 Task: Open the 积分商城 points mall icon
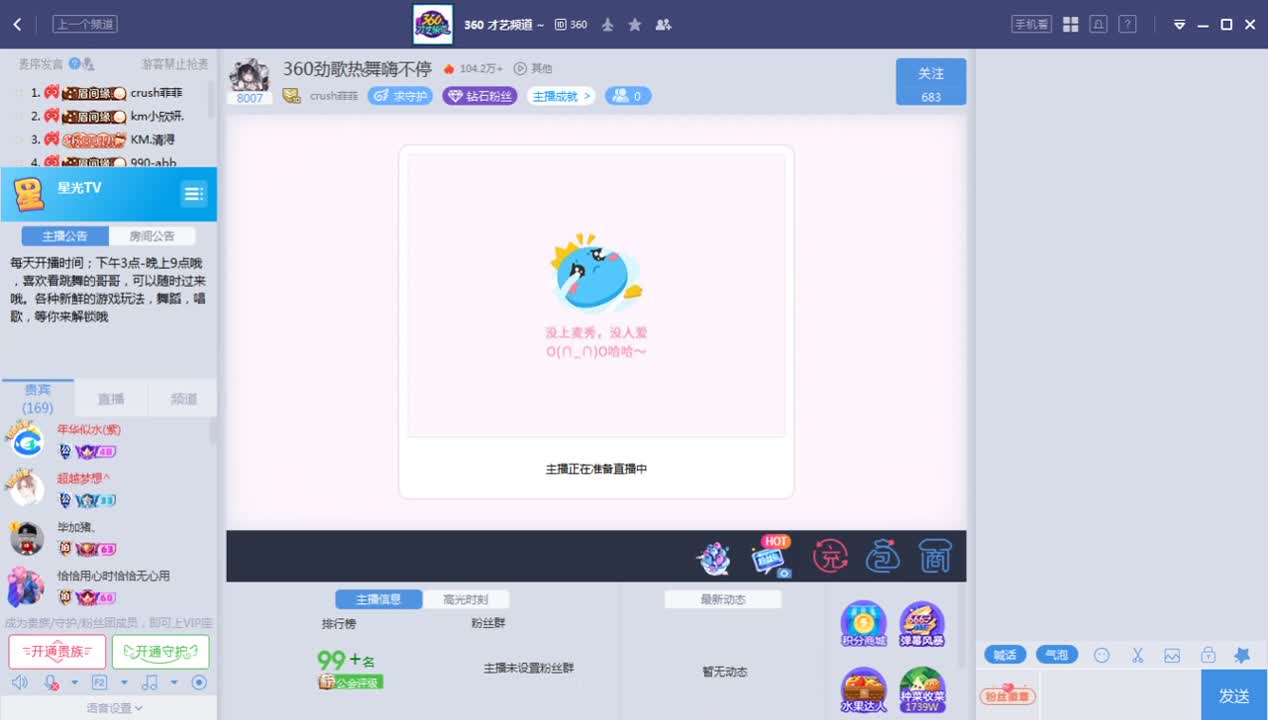(x=863, y=624)
